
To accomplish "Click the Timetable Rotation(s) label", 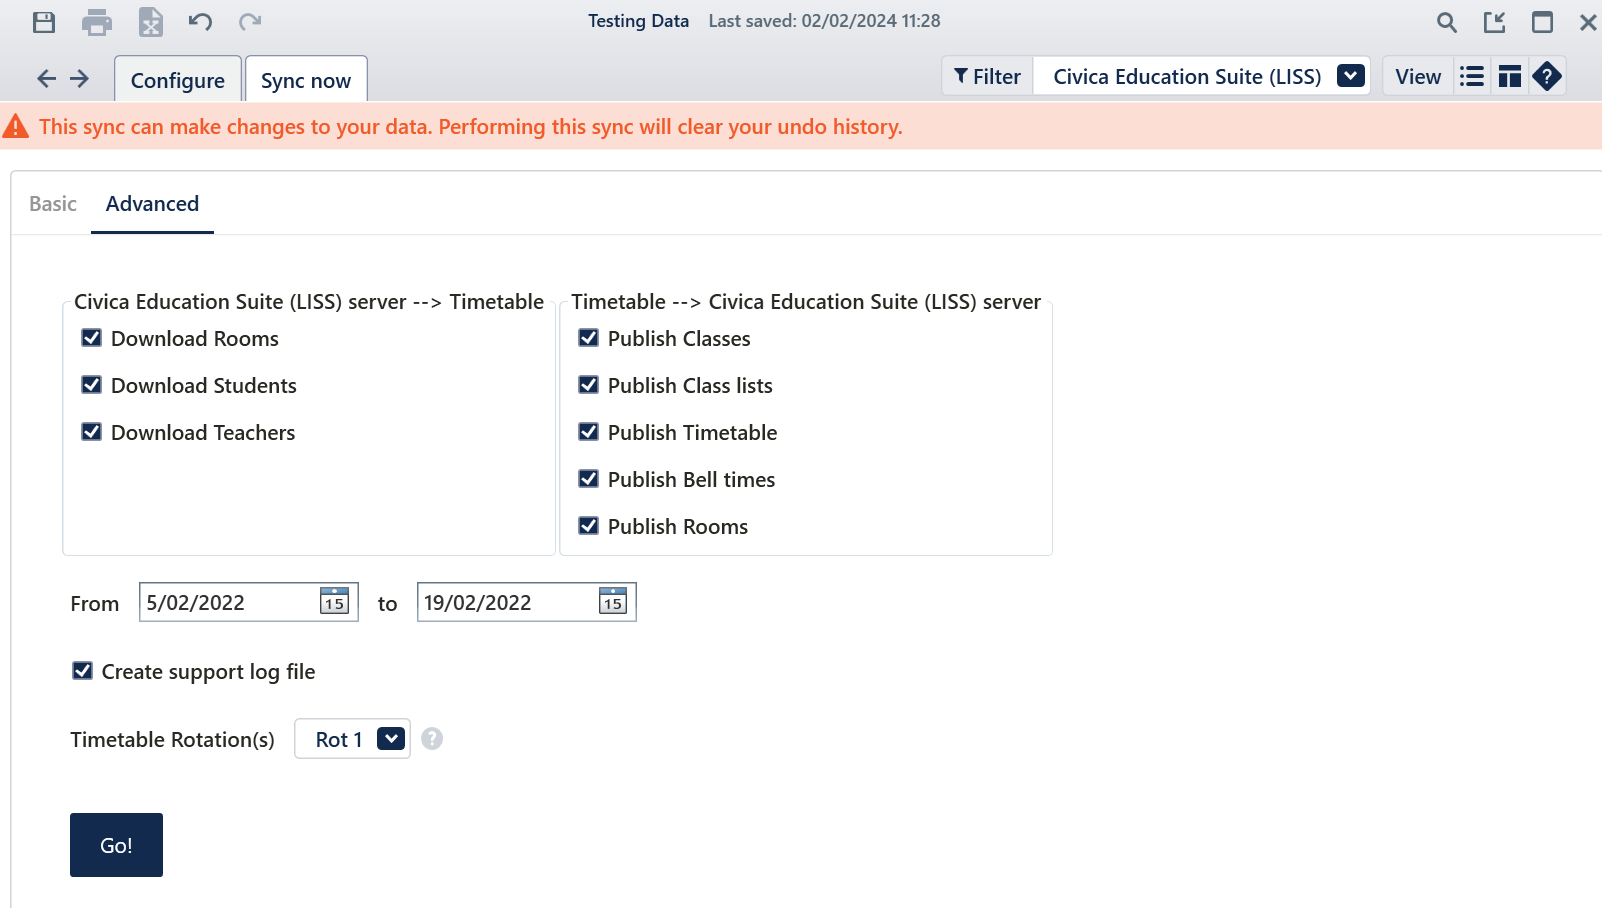I will click(x=172, y=740).
